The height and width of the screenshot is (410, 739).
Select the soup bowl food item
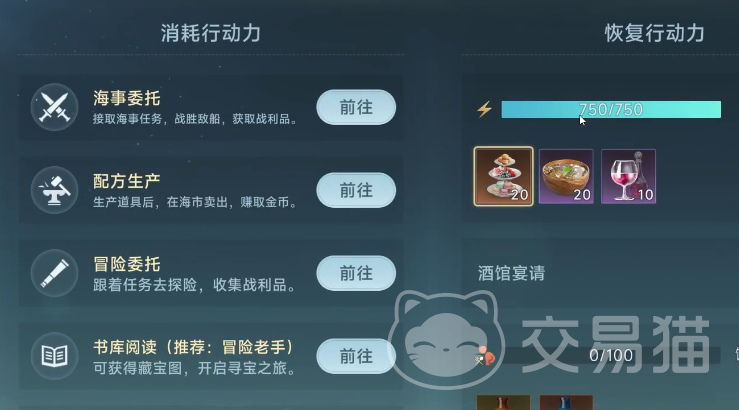click(x=566, y=176)
